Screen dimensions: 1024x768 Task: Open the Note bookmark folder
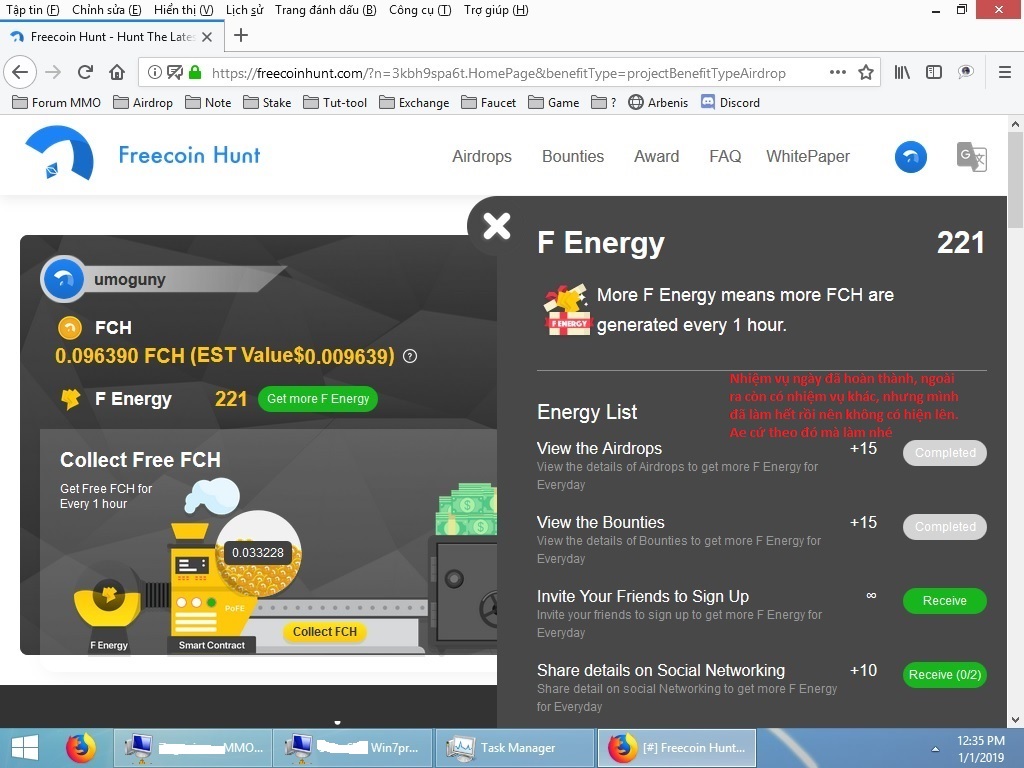click(208, 103)
